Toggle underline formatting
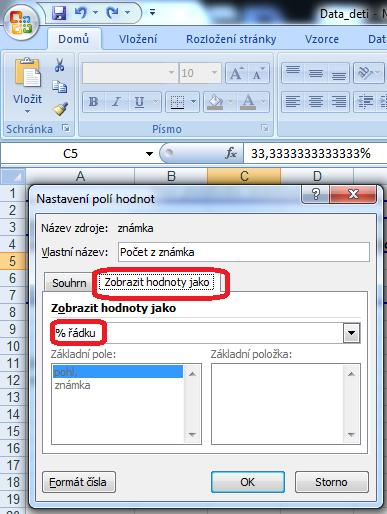Screen dimensions: 387x514 [x=139, y=102]
